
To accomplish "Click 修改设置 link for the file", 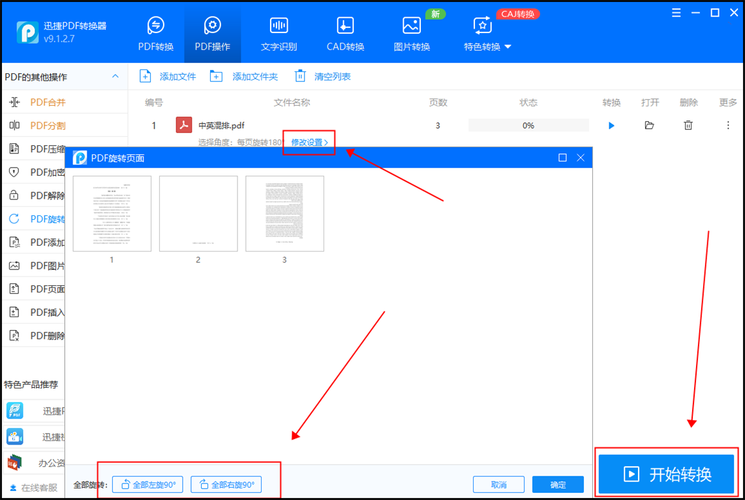I will 309,143.
